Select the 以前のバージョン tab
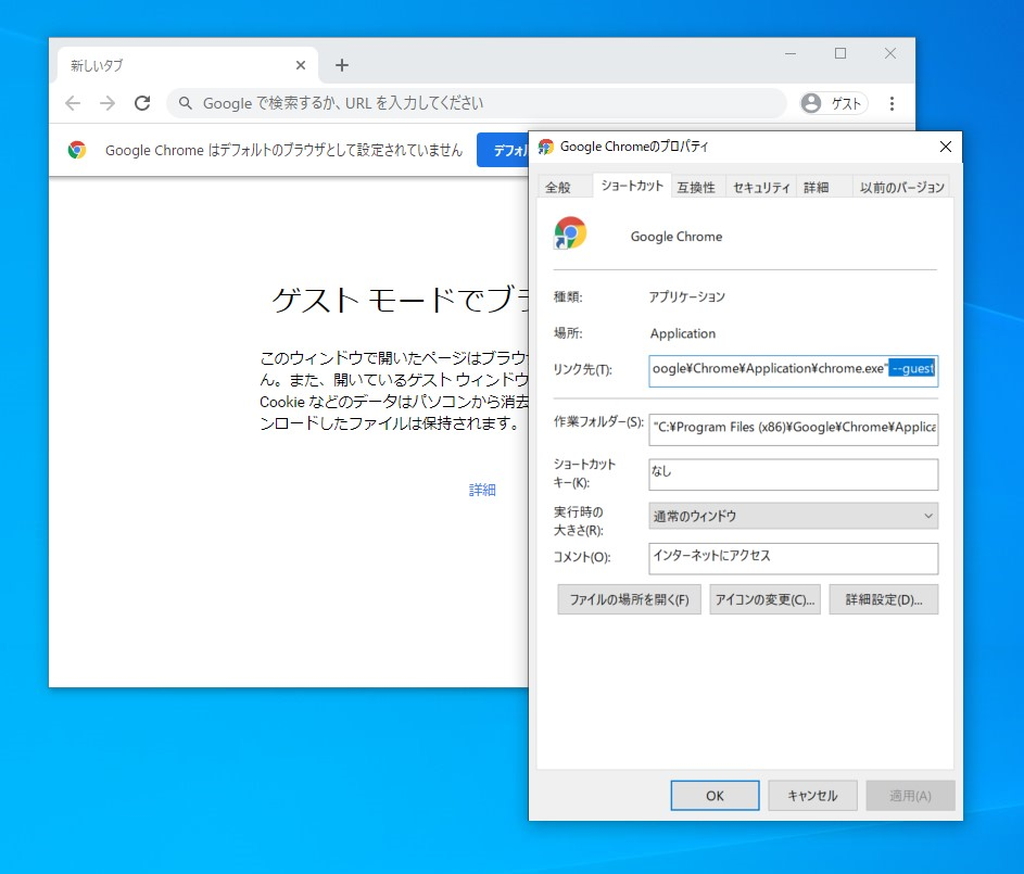 [x=901, y=186]
